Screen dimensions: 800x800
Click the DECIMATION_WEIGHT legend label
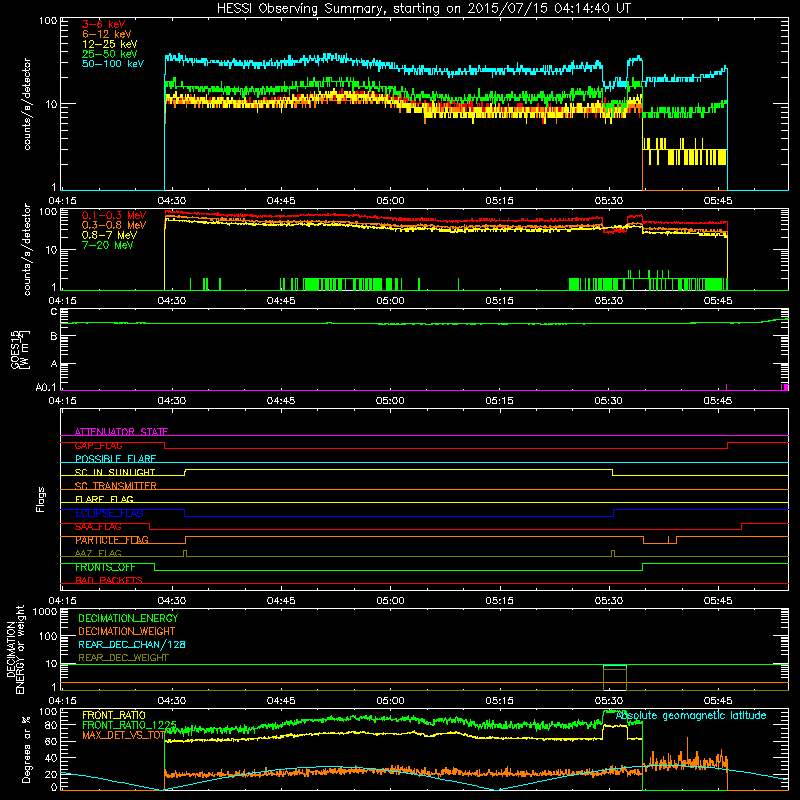coord(127,632)
